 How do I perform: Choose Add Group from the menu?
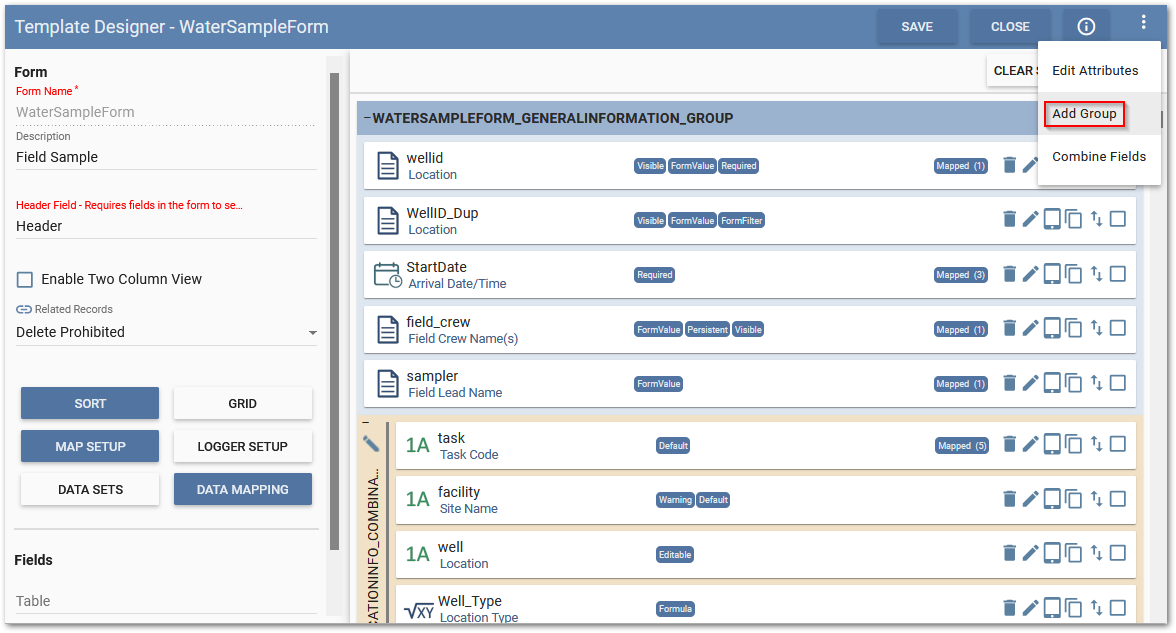coord(1084,114)
